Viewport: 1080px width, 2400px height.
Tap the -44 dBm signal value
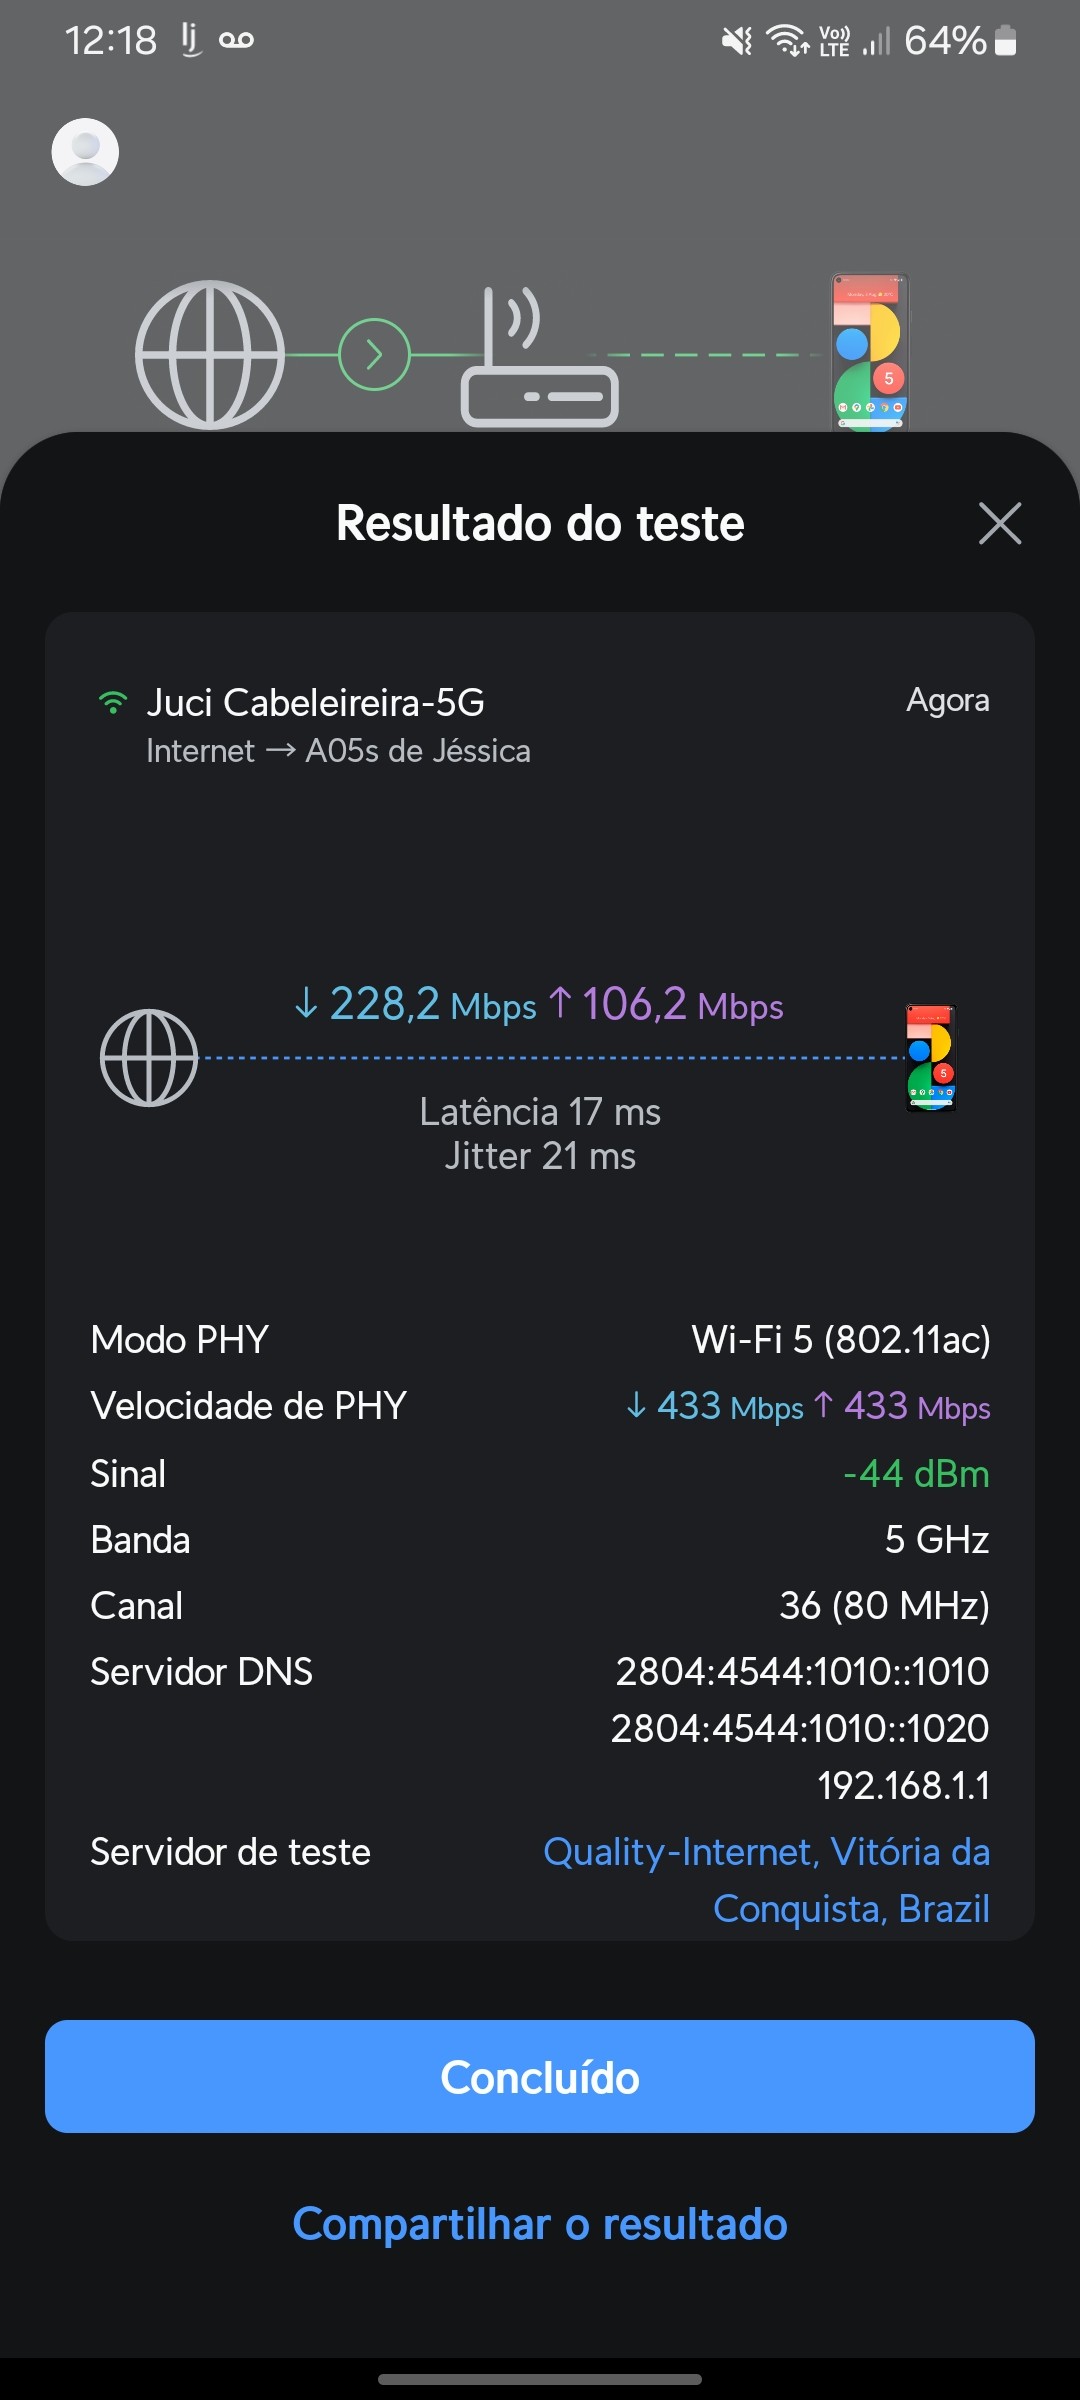coord(916,1473)
